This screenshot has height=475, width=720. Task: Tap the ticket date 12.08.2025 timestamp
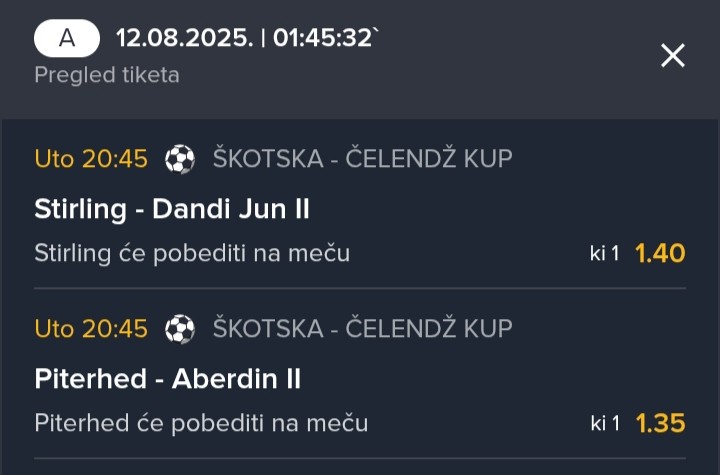coord(184,38)
